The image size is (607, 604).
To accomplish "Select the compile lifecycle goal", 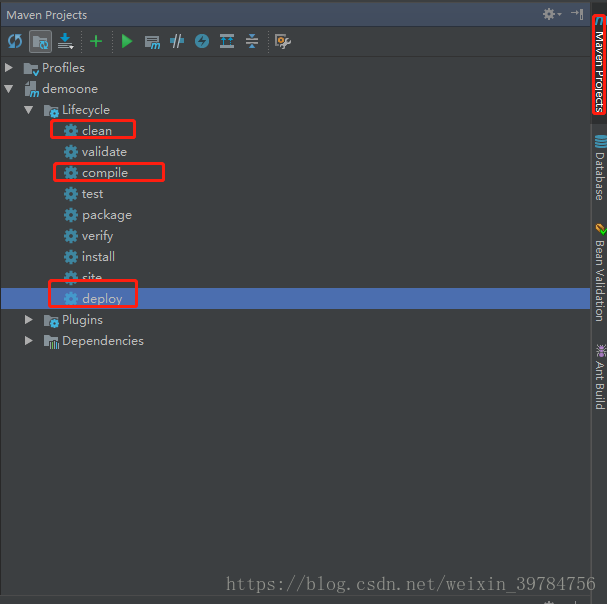I will pos(105,173).
